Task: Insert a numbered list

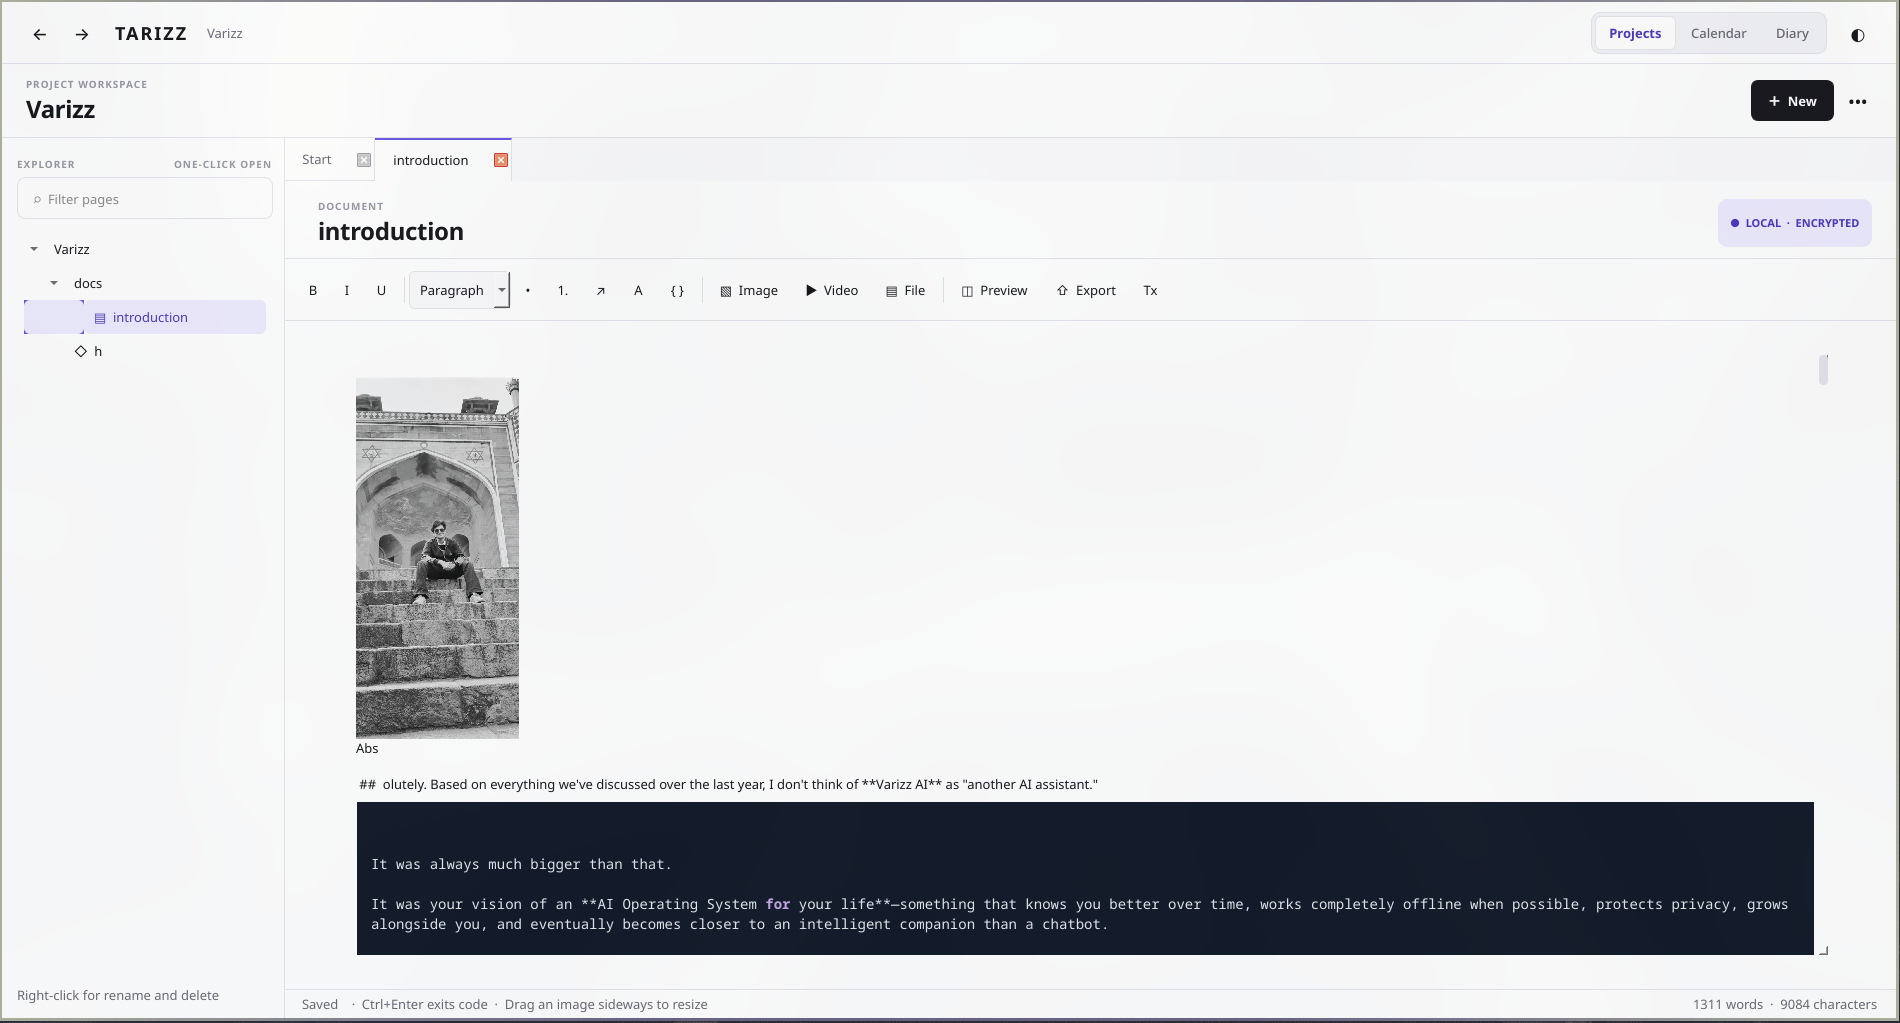Action: [x=563, y=291]
